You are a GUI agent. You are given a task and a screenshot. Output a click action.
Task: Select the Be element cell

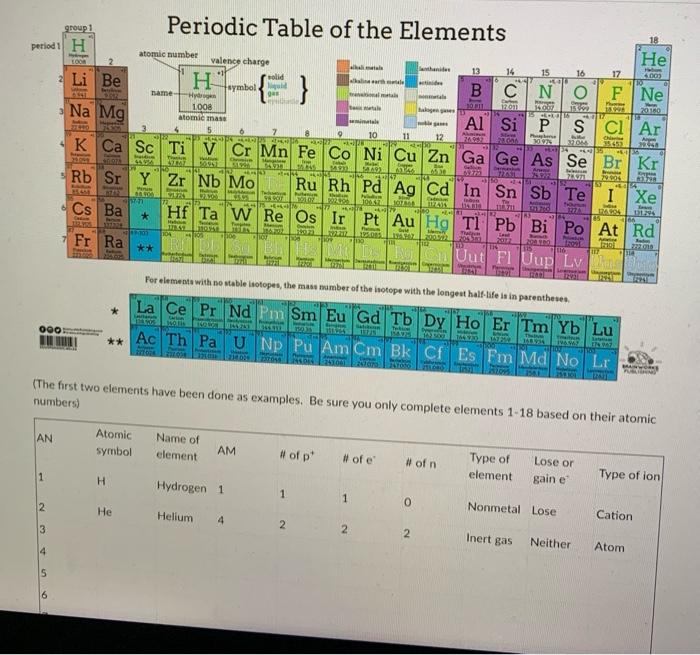coord(112,85)
